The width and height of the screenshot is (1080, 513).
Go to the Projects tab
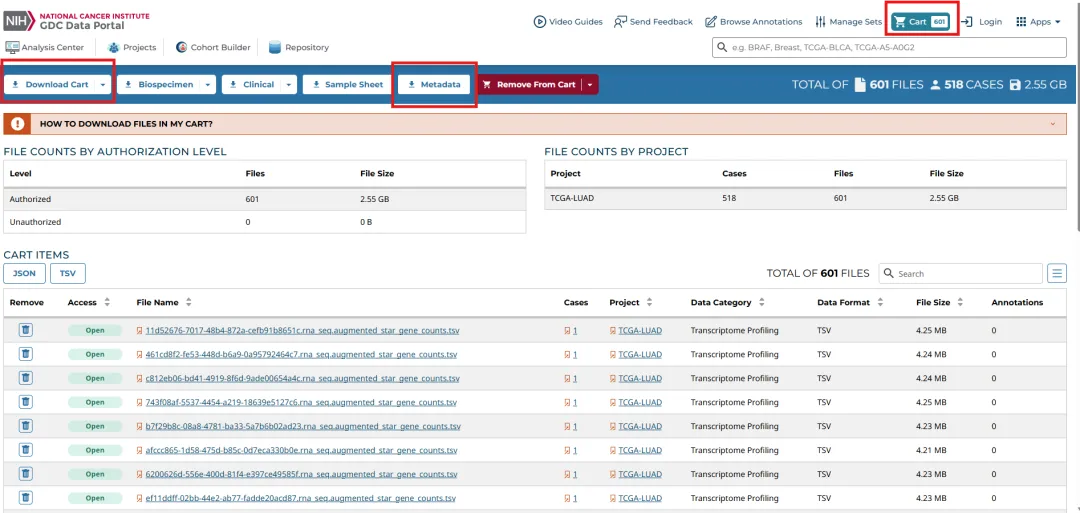pyautogui.click(x=132, y=48)
